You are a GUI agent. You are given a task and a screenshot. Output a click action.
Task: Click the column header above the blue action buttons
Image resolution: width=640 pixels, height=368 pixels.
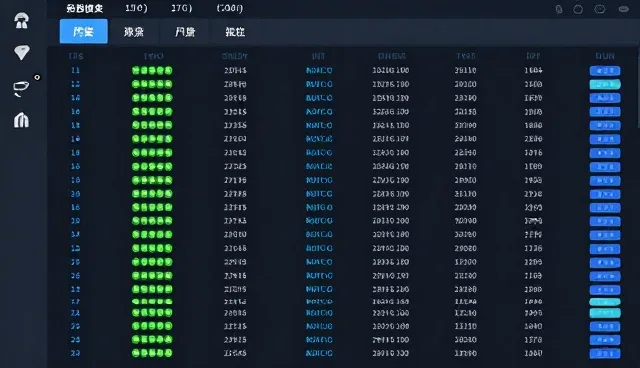605,56
